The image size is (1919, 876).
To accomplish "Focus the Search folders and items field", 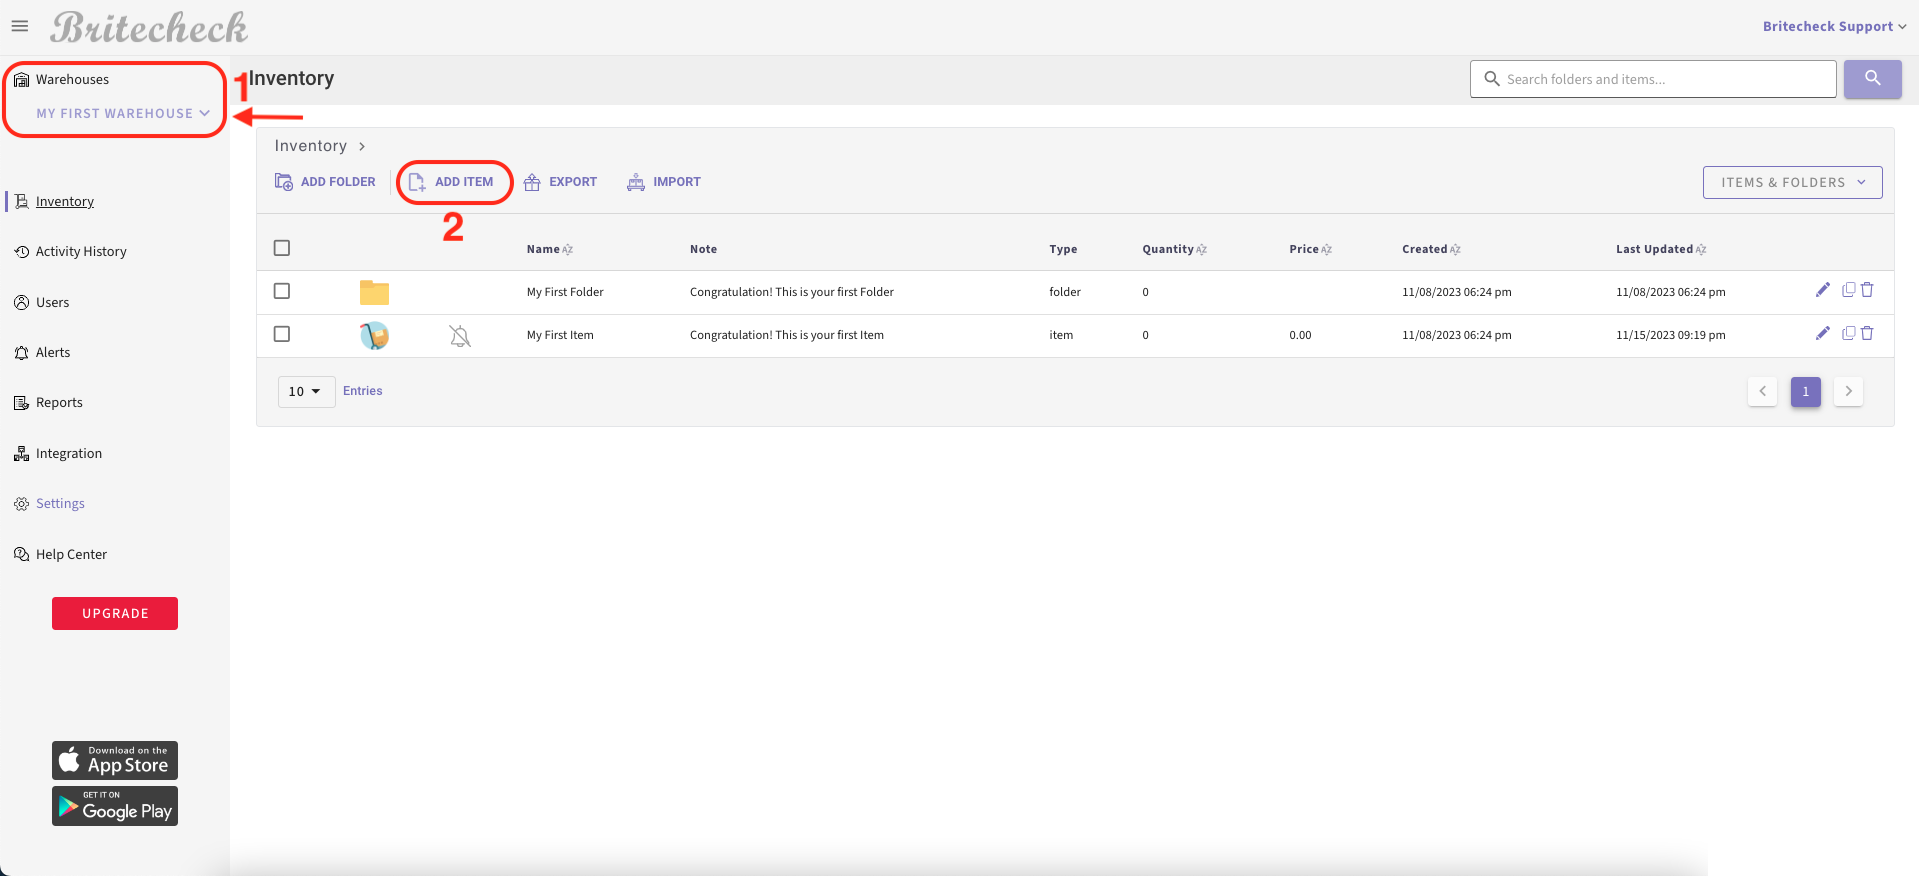I will (1653, 79).
